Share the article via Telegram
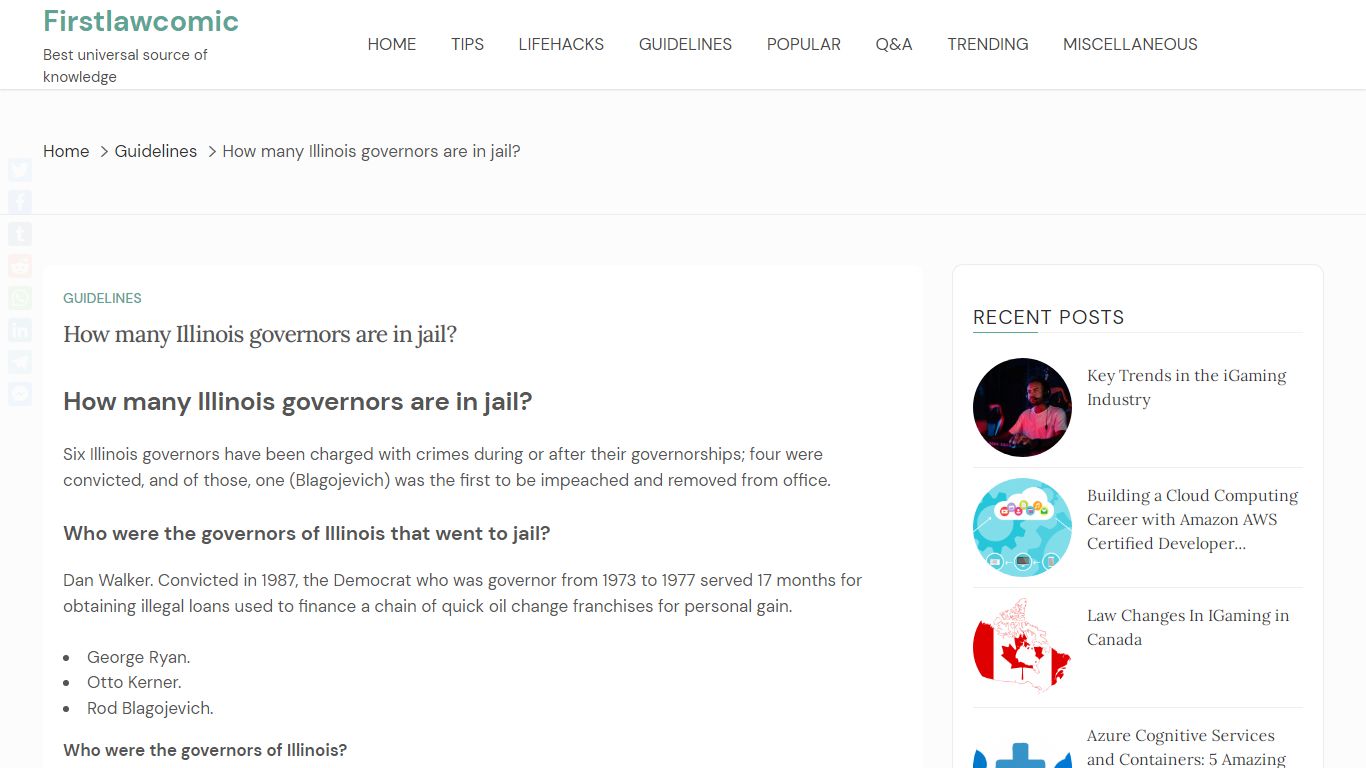 tap(20, 362)
